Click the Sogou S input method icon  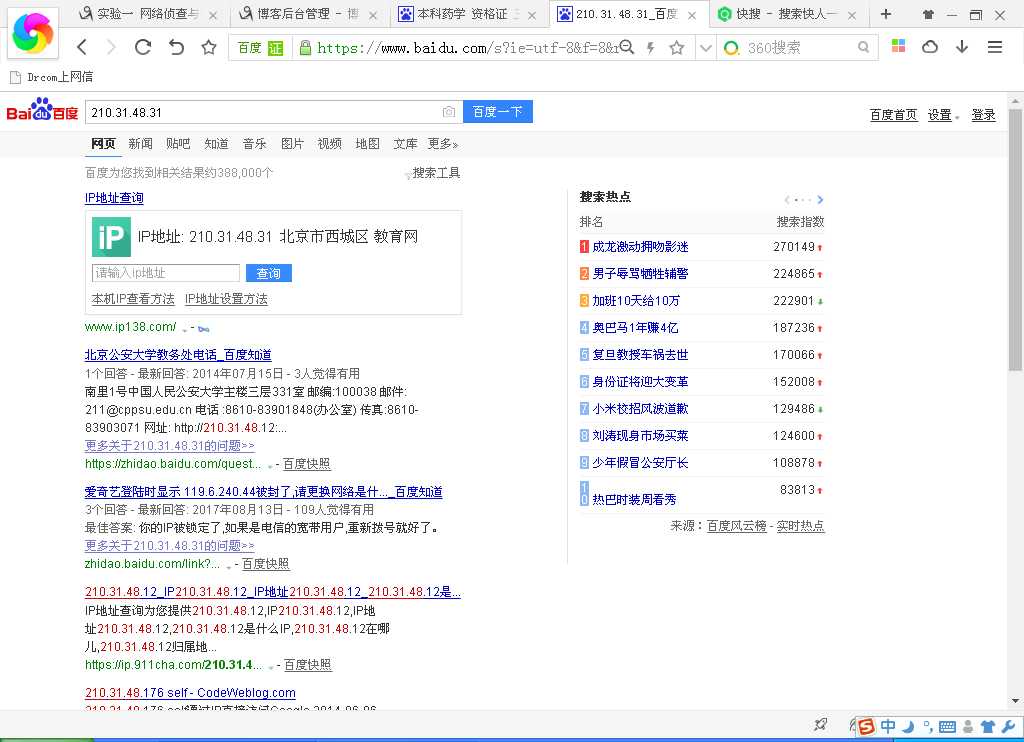click(866, 726)
